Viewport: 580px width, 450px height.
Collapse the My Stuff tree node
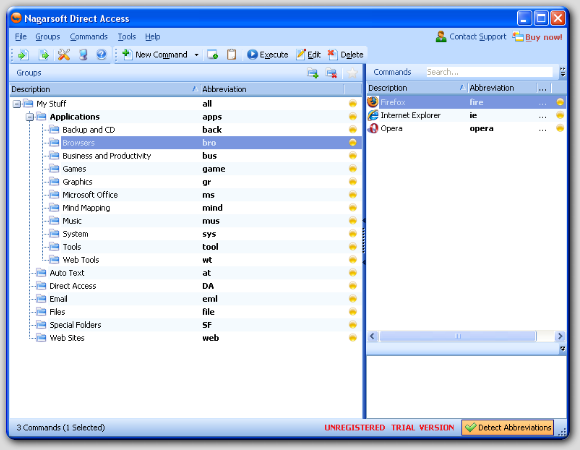(x=17, y=104)
